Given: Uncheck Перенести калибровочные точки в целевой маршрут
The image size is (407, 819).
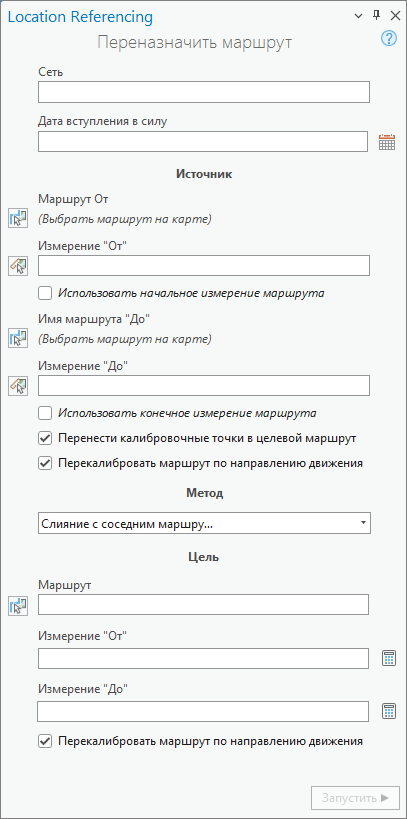Looking at the screenshot, I should (x=45, y=438).
